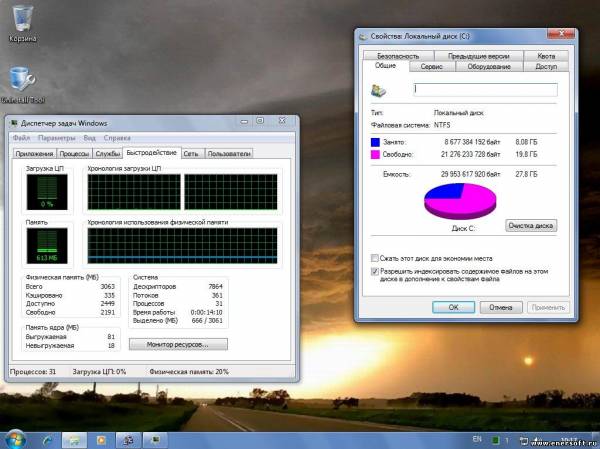Image resolution: width=600 pixels, height=449 pixels.
Task: Click the '21 276 233 728 байт' free value
Action: tap(470, 155)
